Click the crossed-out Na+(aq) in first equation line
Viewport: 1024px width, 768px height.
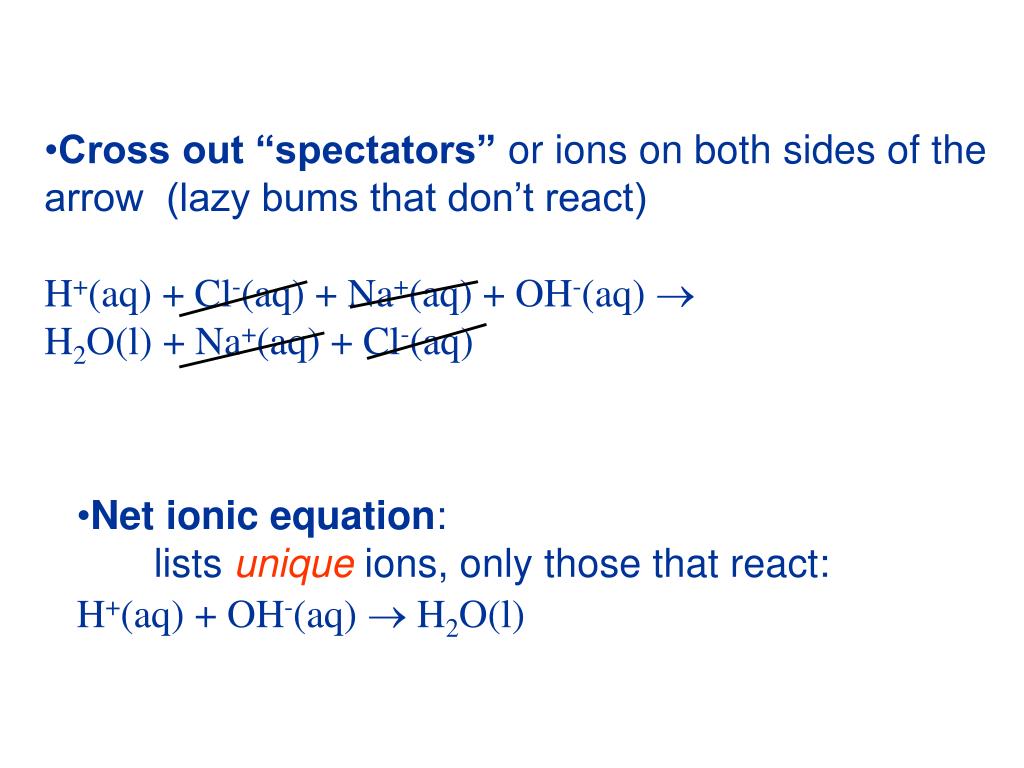410,295
